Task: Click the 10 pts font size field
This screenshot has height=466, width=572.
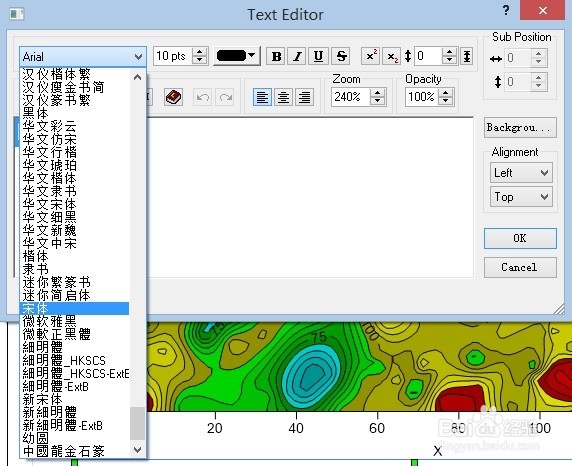Action: pyautogui.click(x=173, y=56)
